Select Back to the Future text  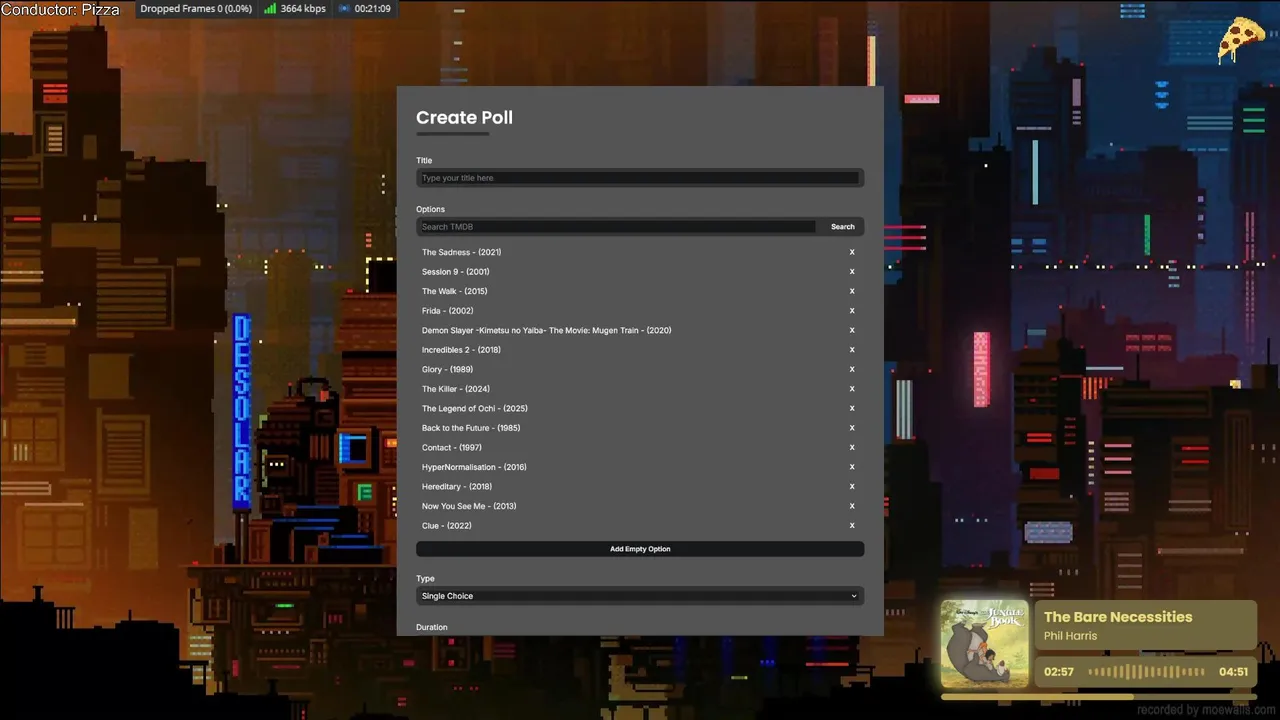(x=471, y=428)
